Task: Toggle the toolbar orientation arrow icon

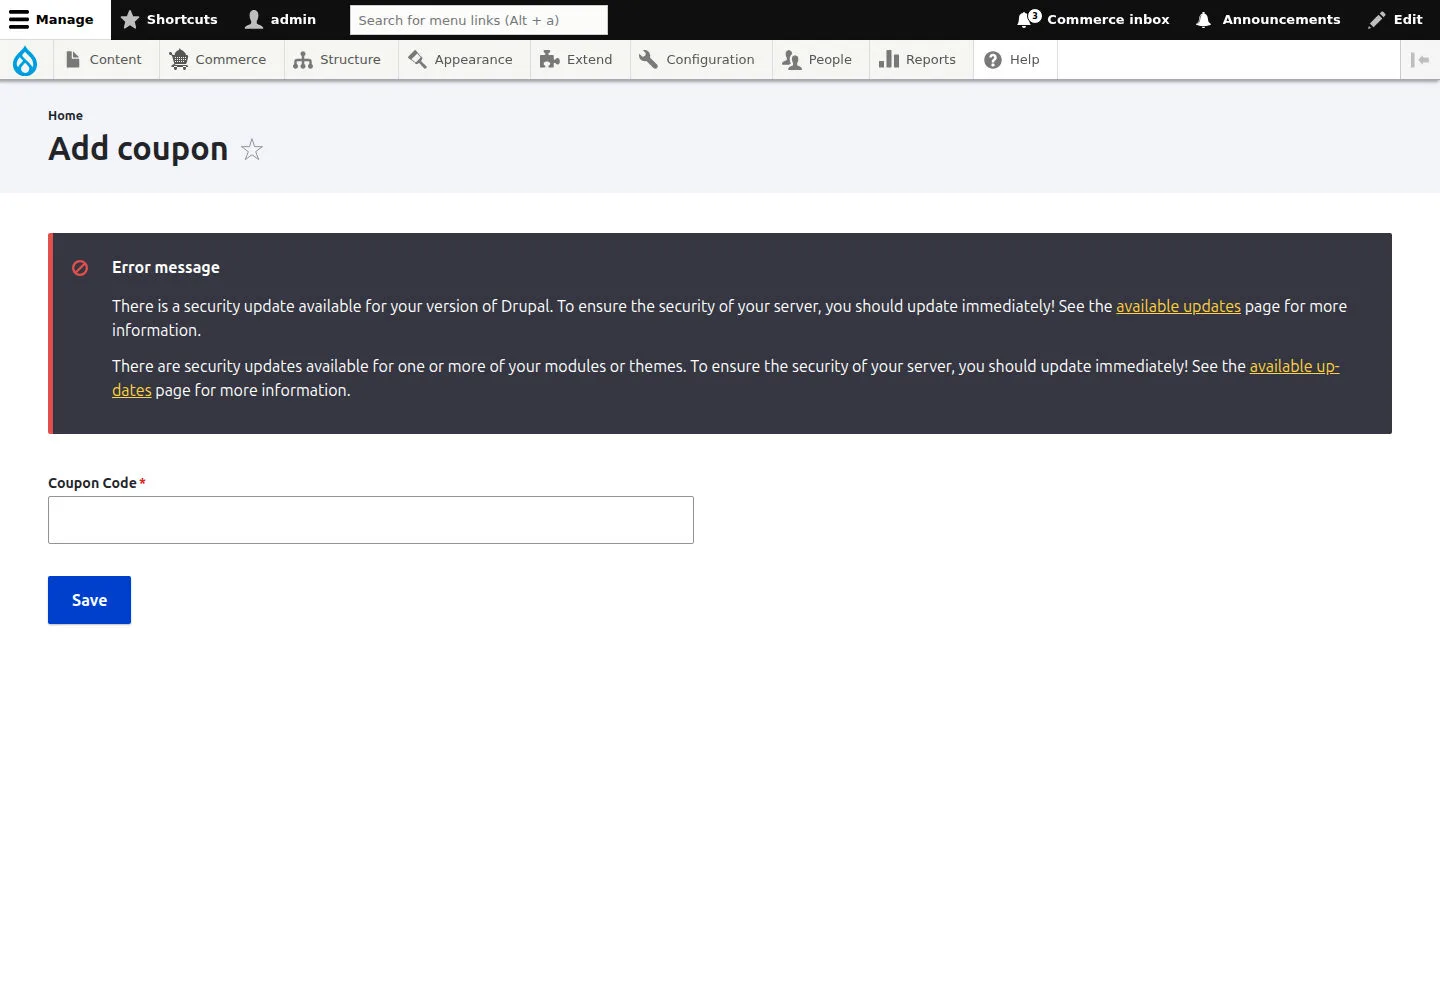Action: (x=1420, y=60)
